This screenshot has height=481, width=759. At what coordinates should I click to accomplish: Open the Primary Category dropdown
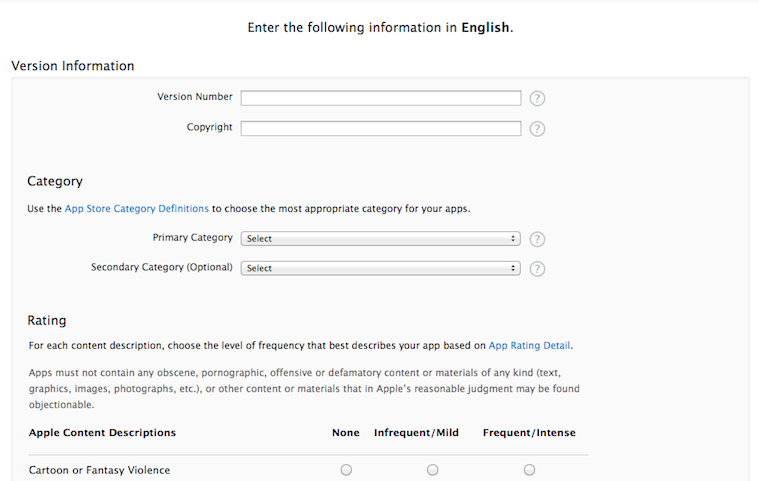tap(380, 239)
